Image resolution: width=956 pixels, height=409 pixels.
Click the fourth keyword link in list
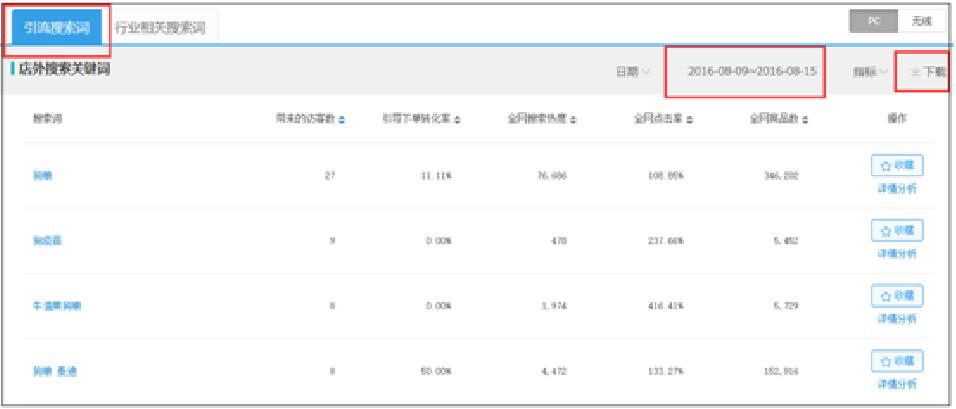(55, 371)
